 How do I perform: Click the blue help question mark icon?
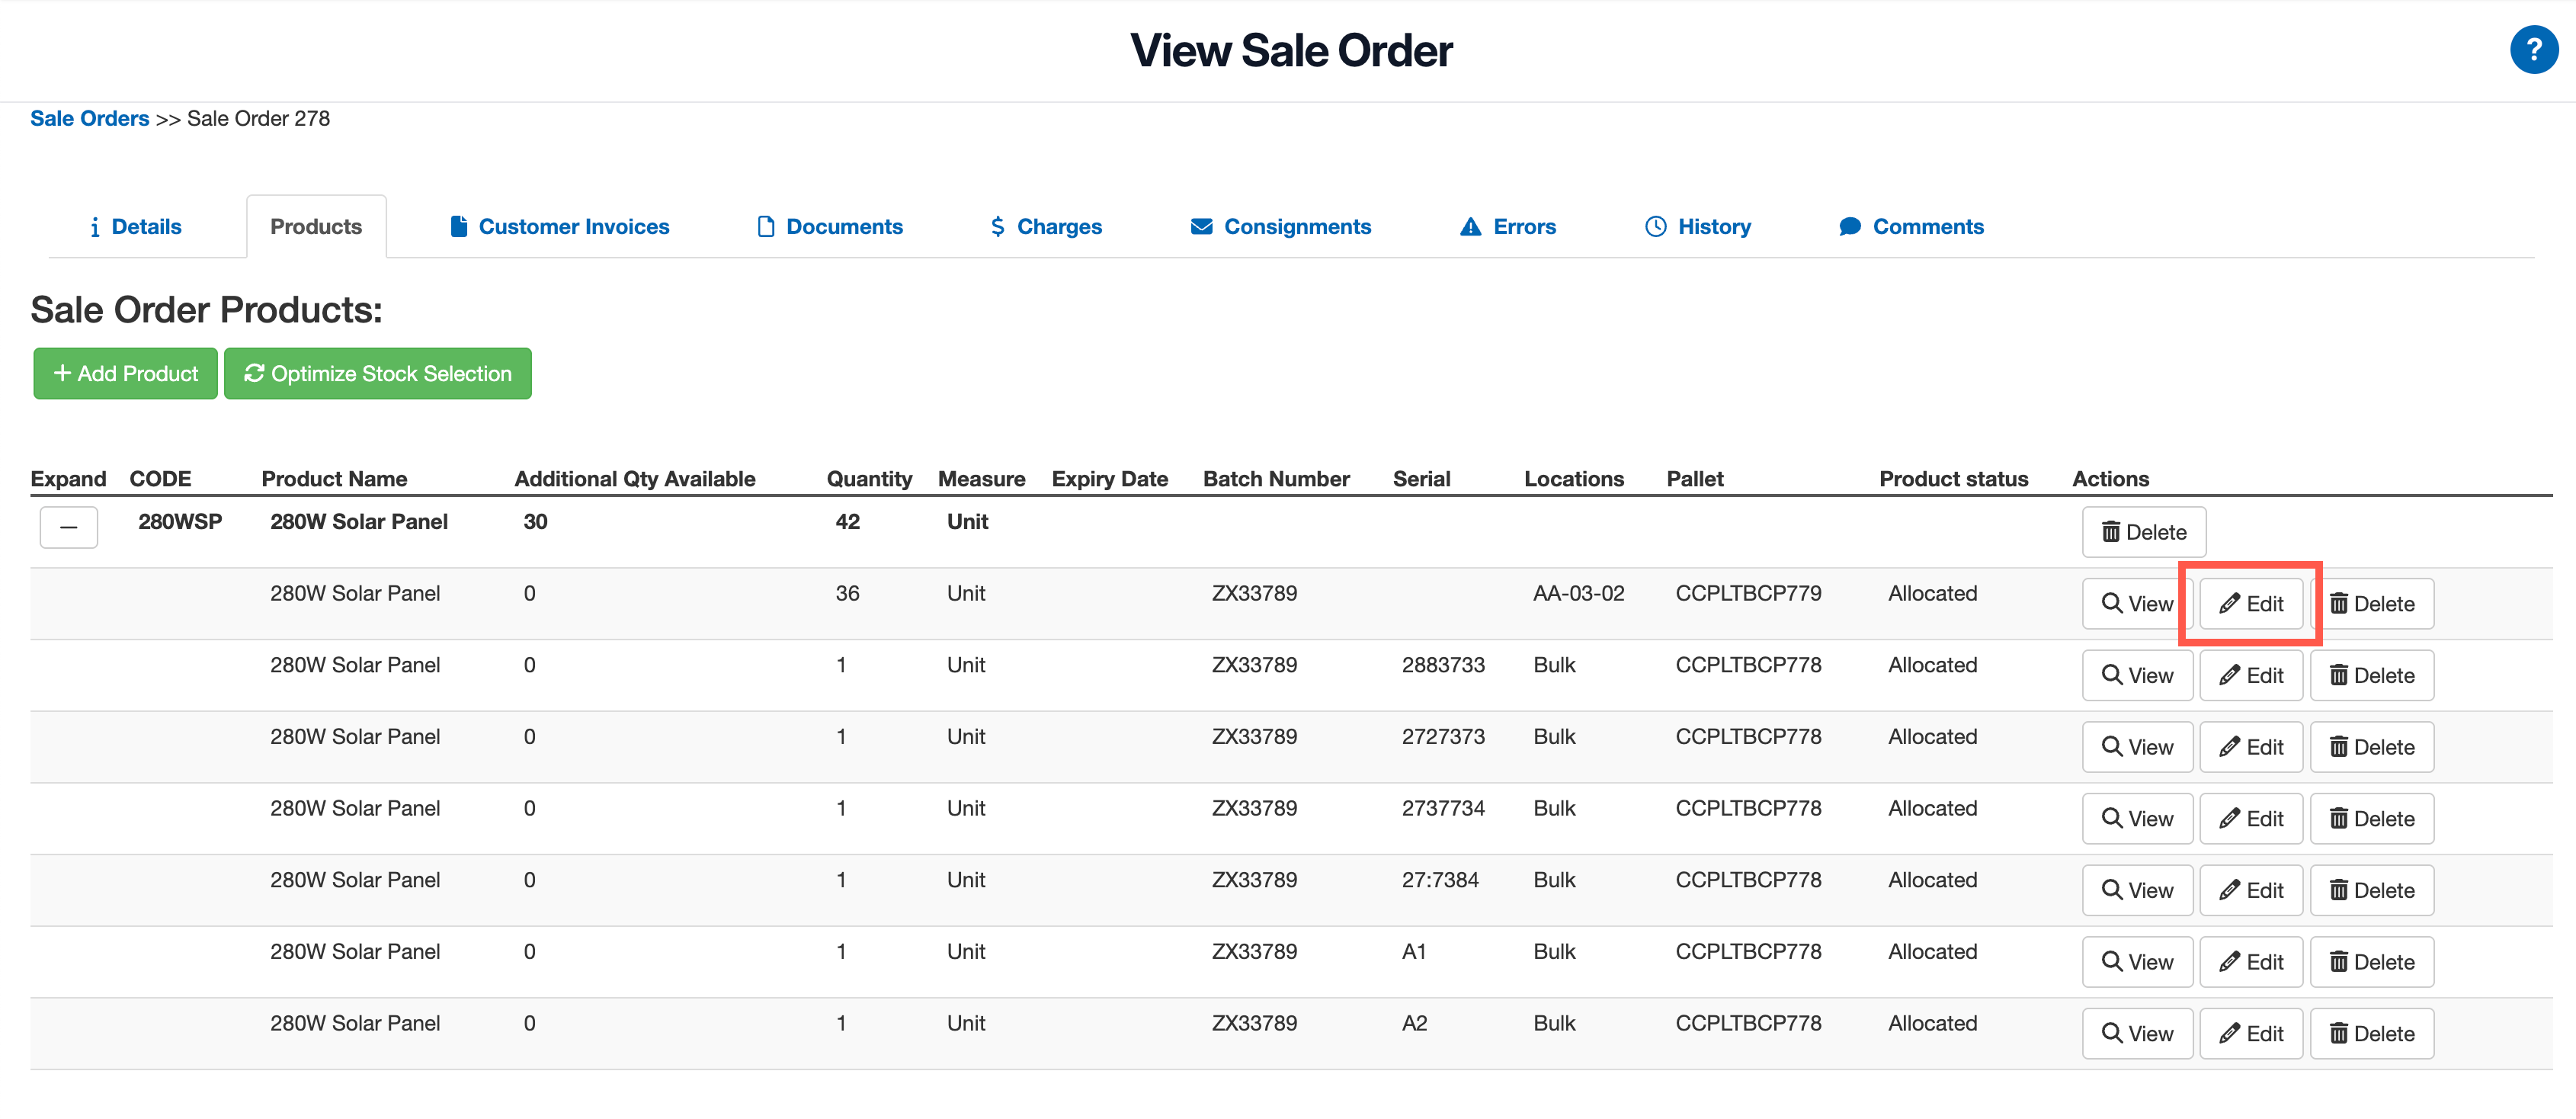point(2532,50)
